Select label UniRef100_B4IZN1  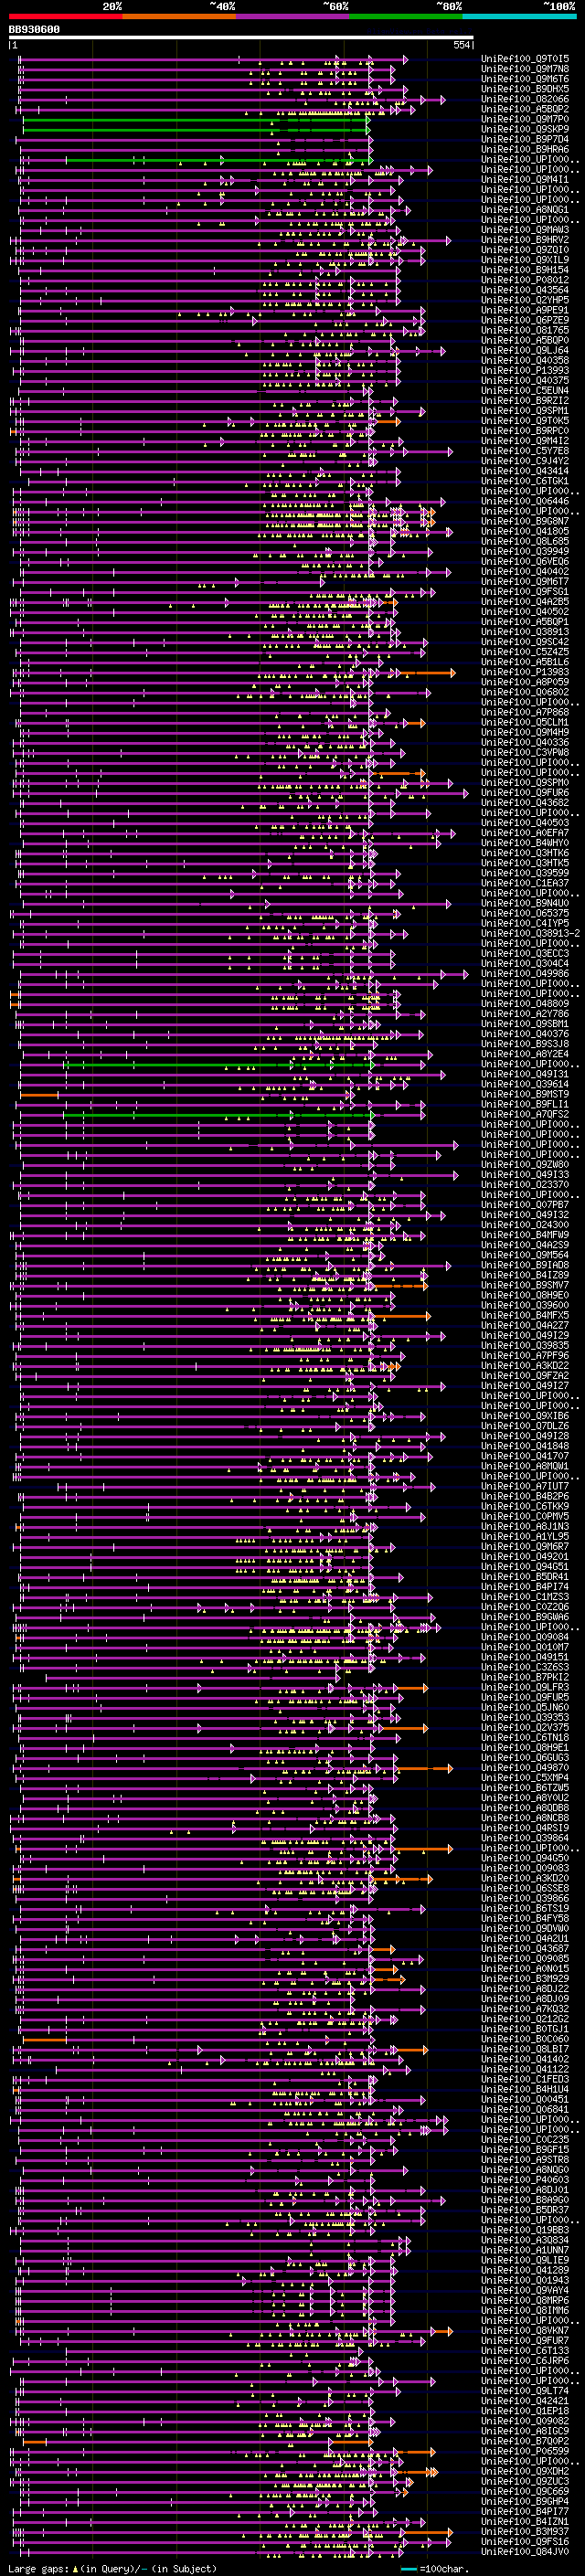(x=525, y=2521)
